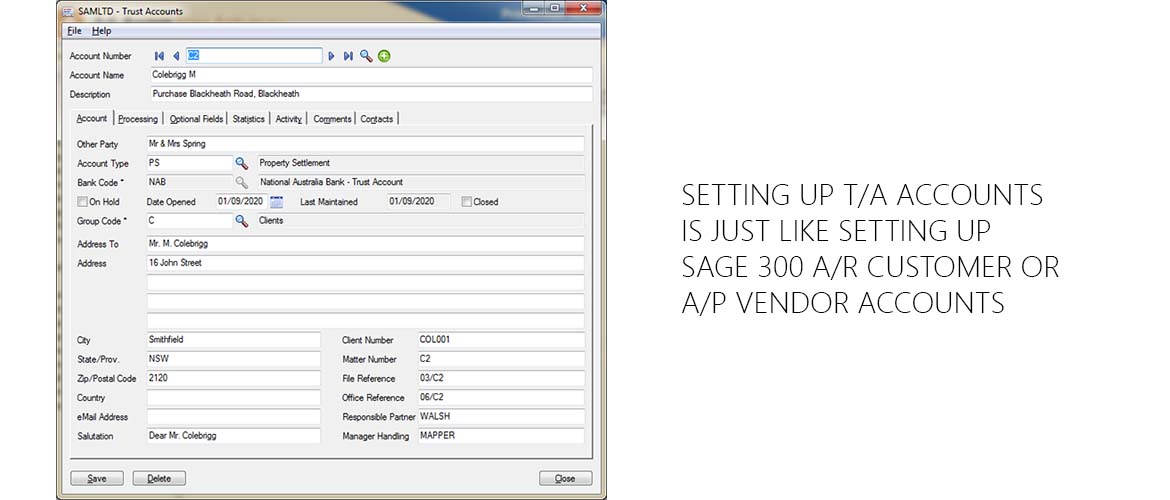
Task: Click the 16 John Street address field
Action: pos(366,263)
